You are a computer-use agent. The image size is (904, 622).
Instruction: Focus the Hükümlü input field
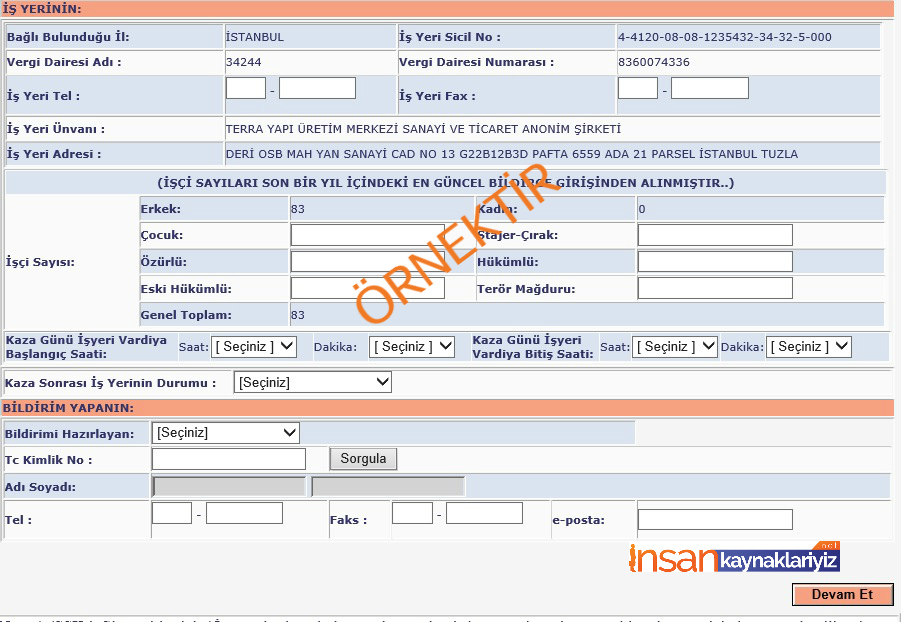[715, 262]
